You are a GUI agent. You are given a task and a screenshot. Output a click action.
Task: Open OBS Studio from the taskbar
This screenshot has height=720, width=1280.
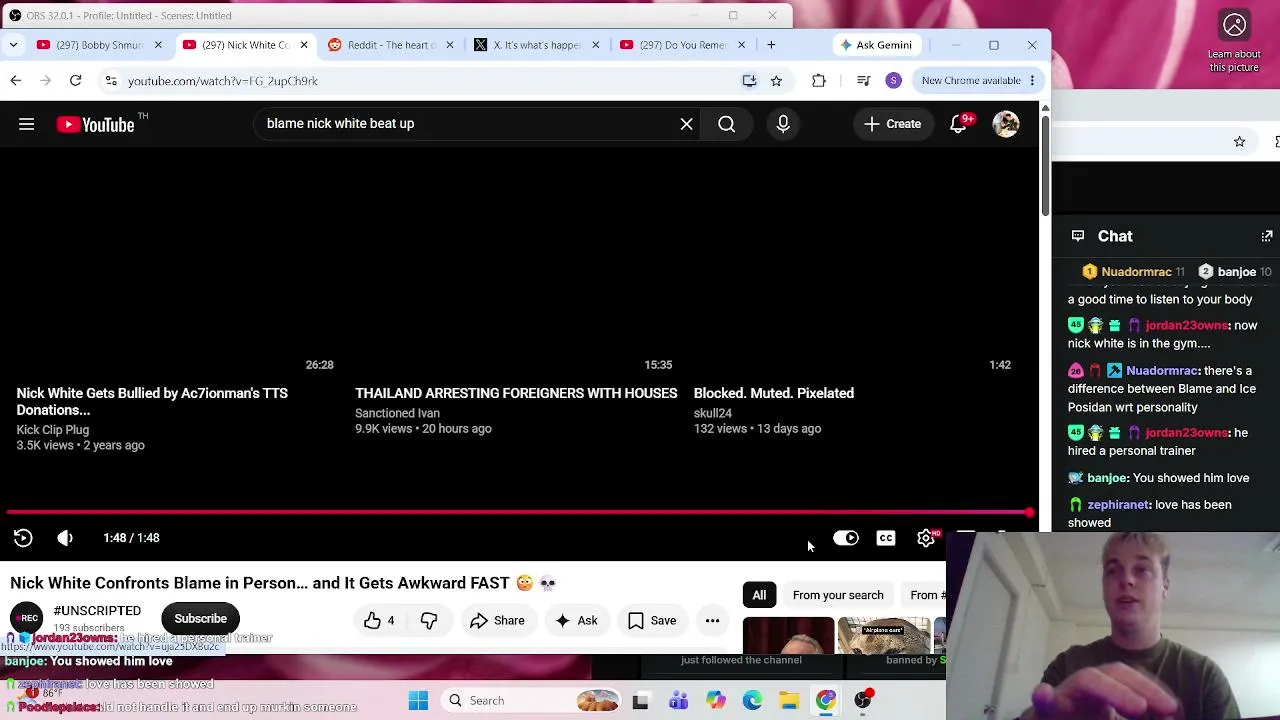(863, 701)
